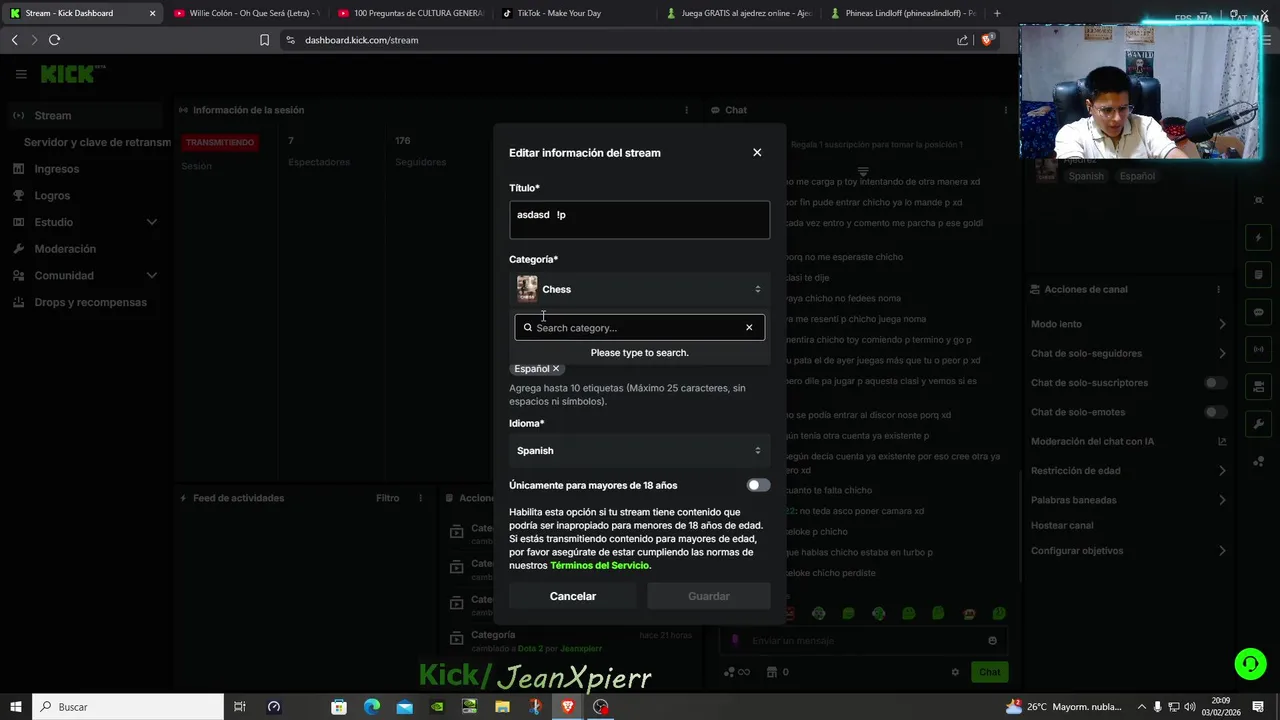Switch to Willie Colón YouTube tab
Screen dimensions: 1280x720
coord(247,13)
